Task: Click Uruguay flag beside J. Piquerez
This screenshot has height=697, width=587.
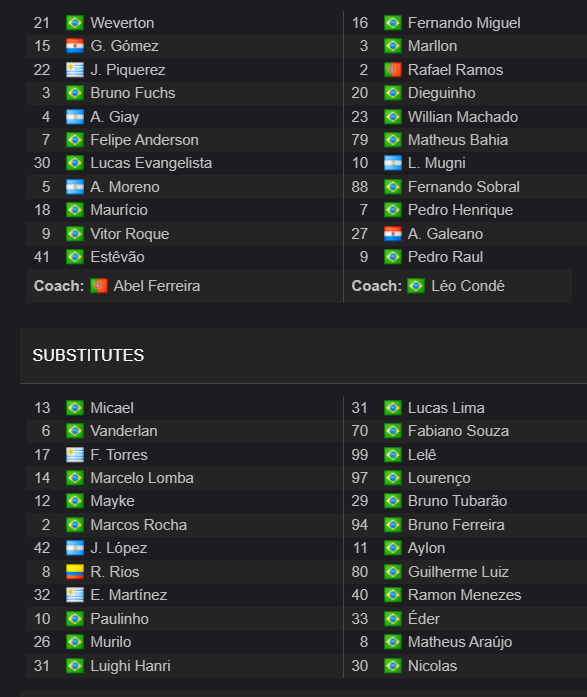Action: tap(75, 70)
